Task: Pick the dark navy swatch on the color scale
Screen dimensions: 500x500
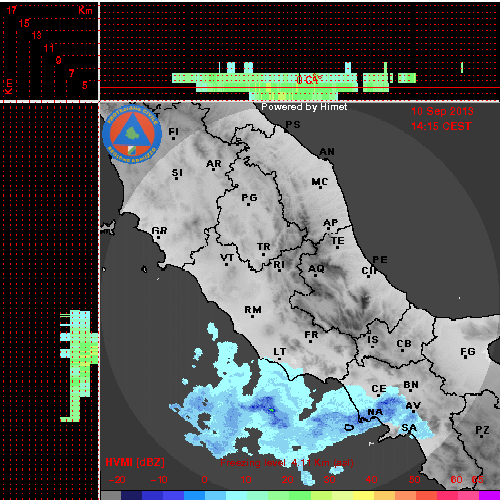Action: [131, 495]
